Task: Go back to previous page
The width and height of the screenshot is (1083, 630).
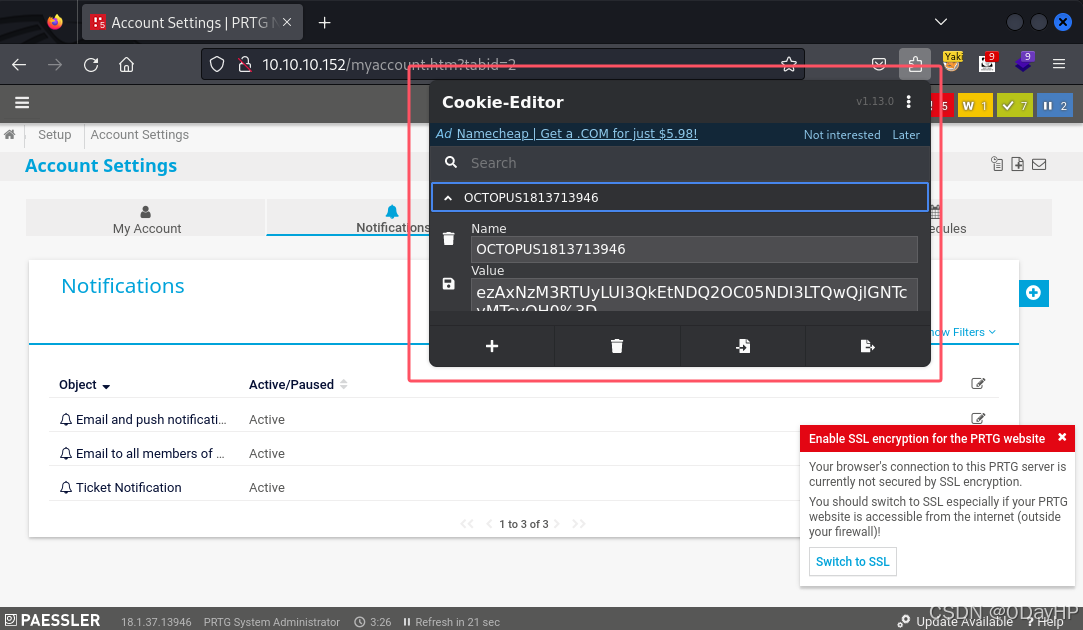Action: click(19, 64)
